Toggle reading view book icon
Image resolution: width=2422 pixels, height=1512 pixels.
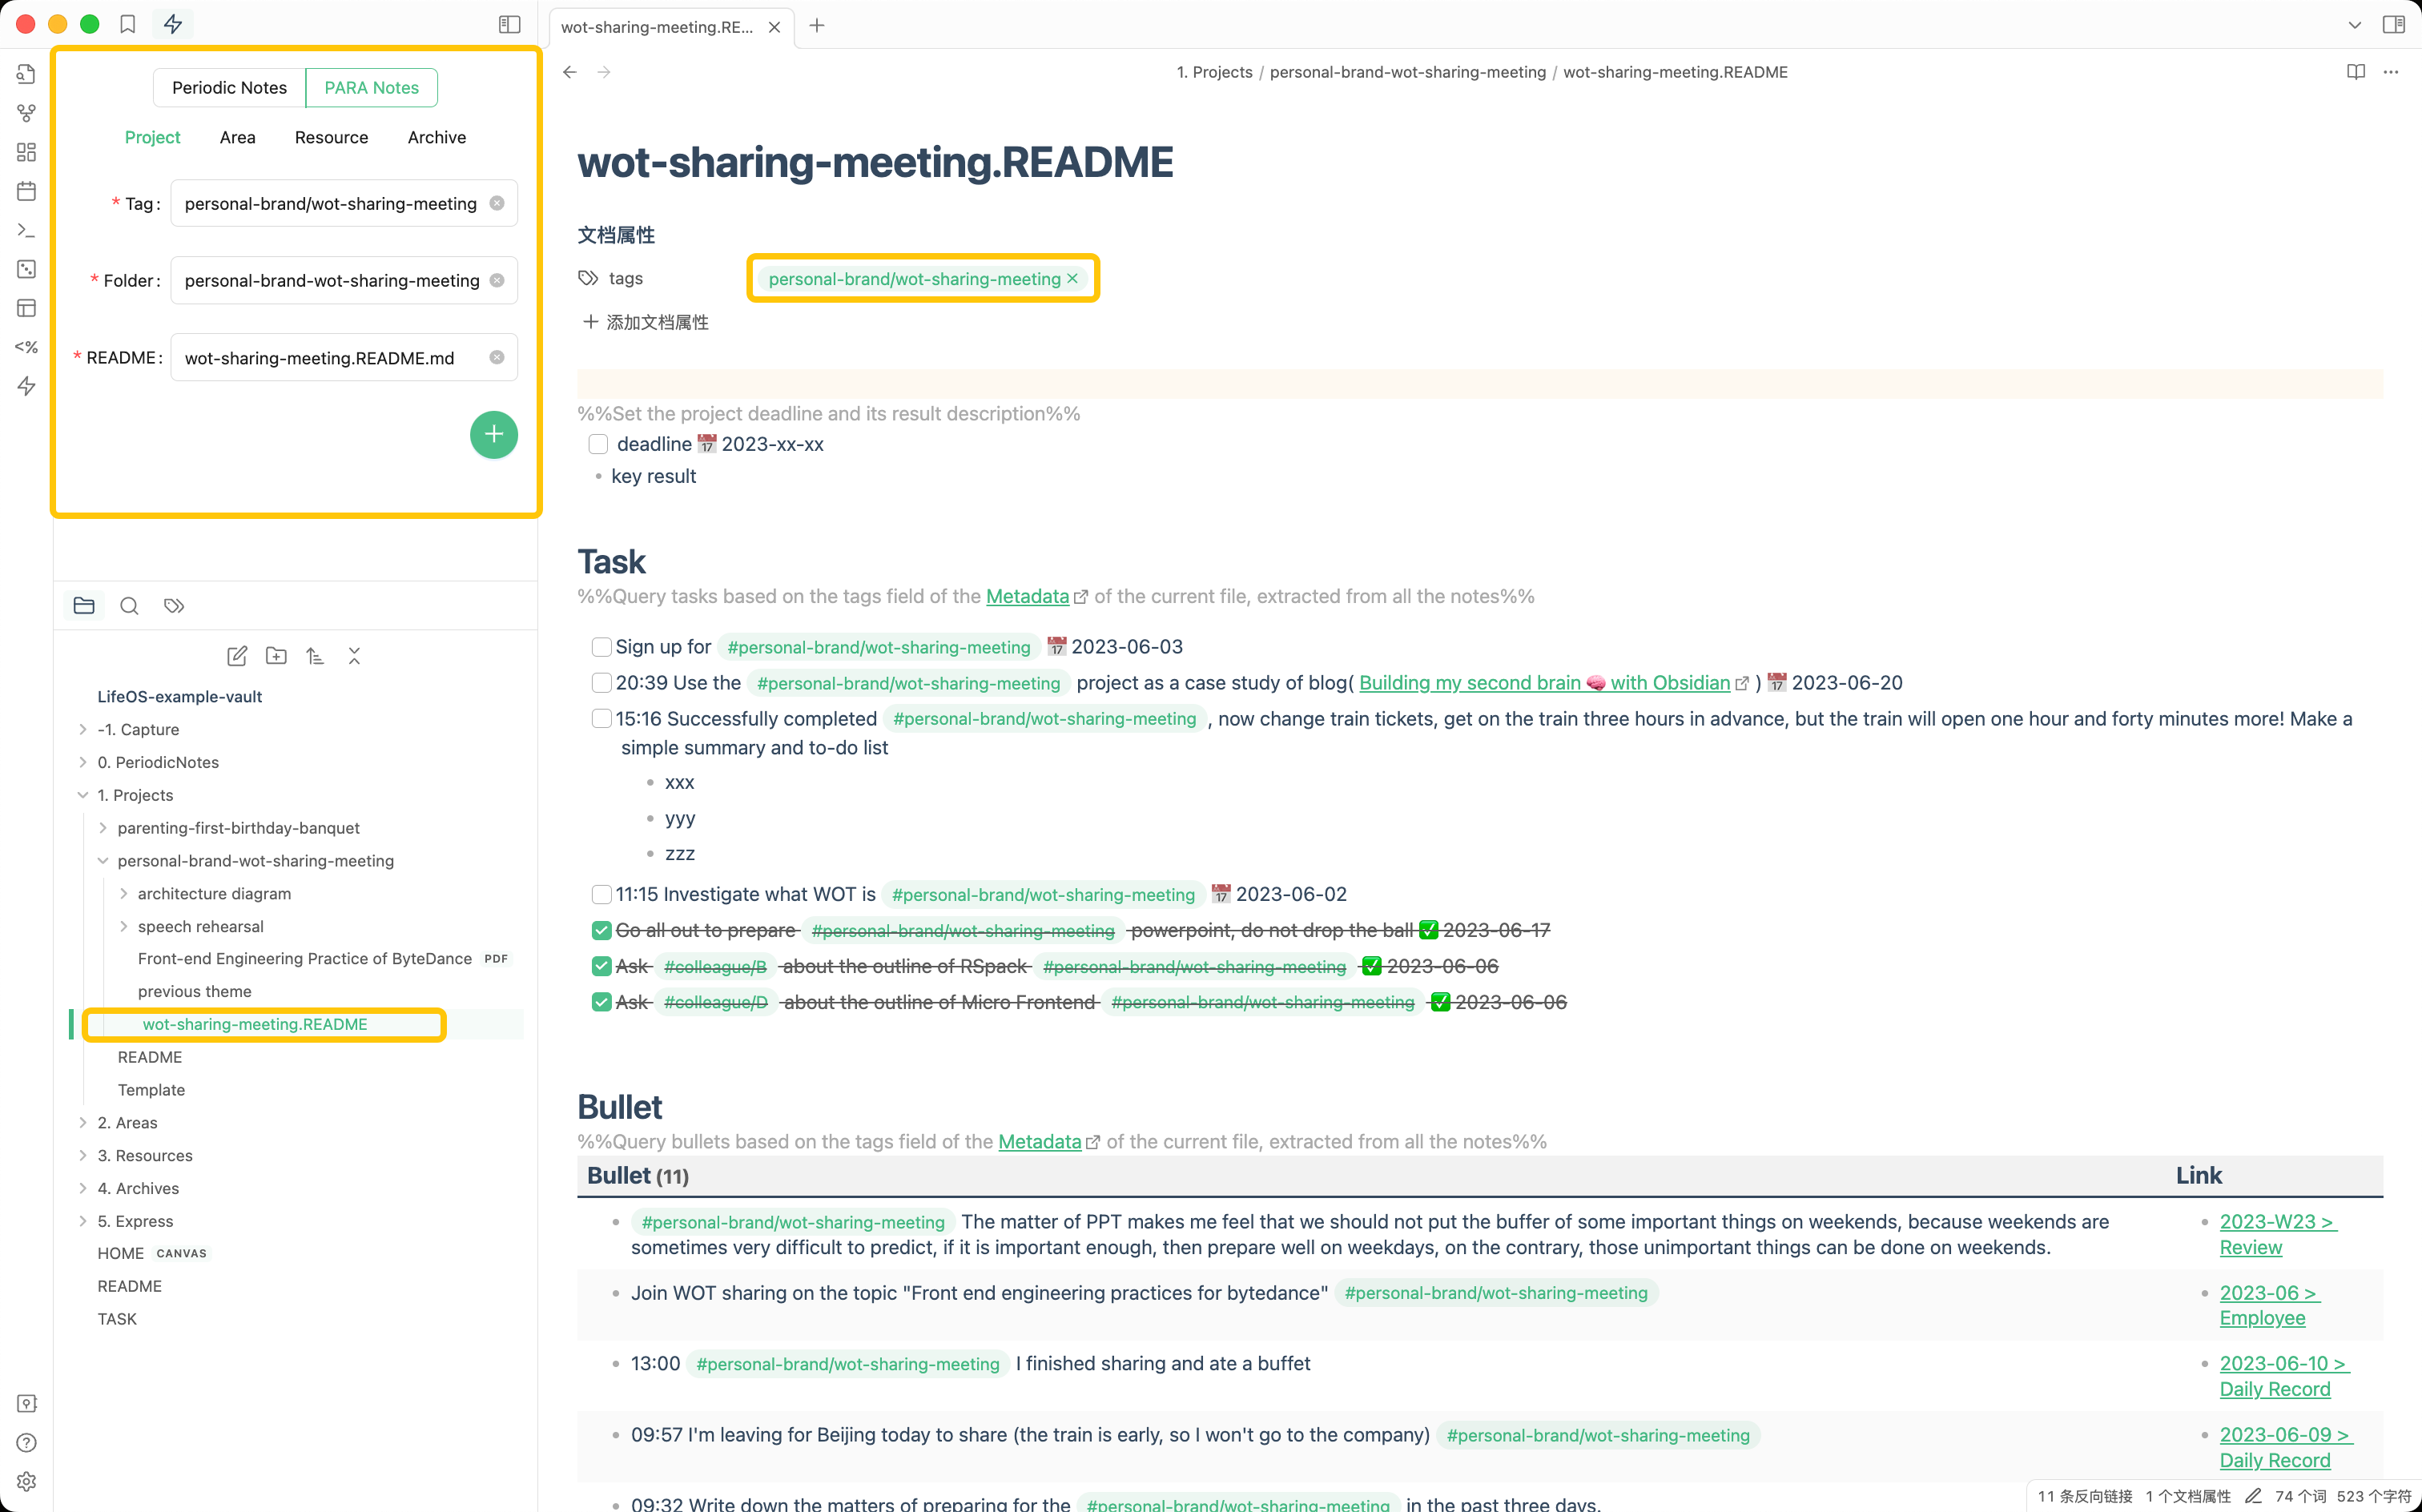click(x=2356, y=72)
